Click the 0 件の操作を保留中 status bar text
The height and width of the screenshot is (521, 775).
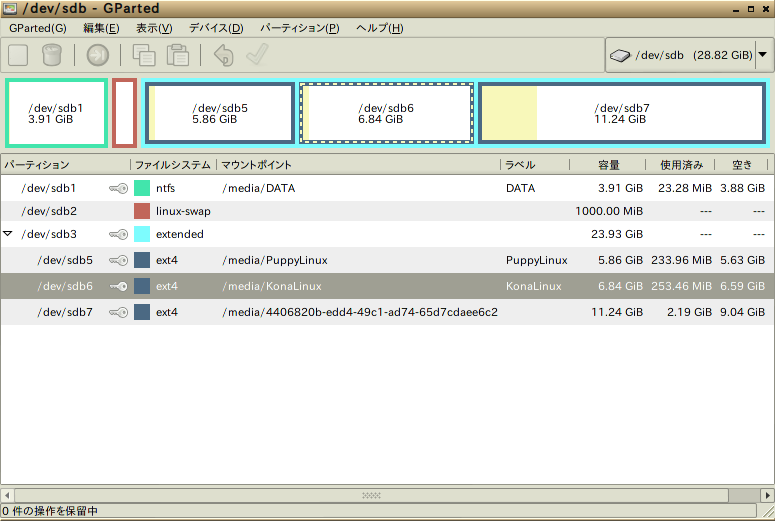[49, 511]
